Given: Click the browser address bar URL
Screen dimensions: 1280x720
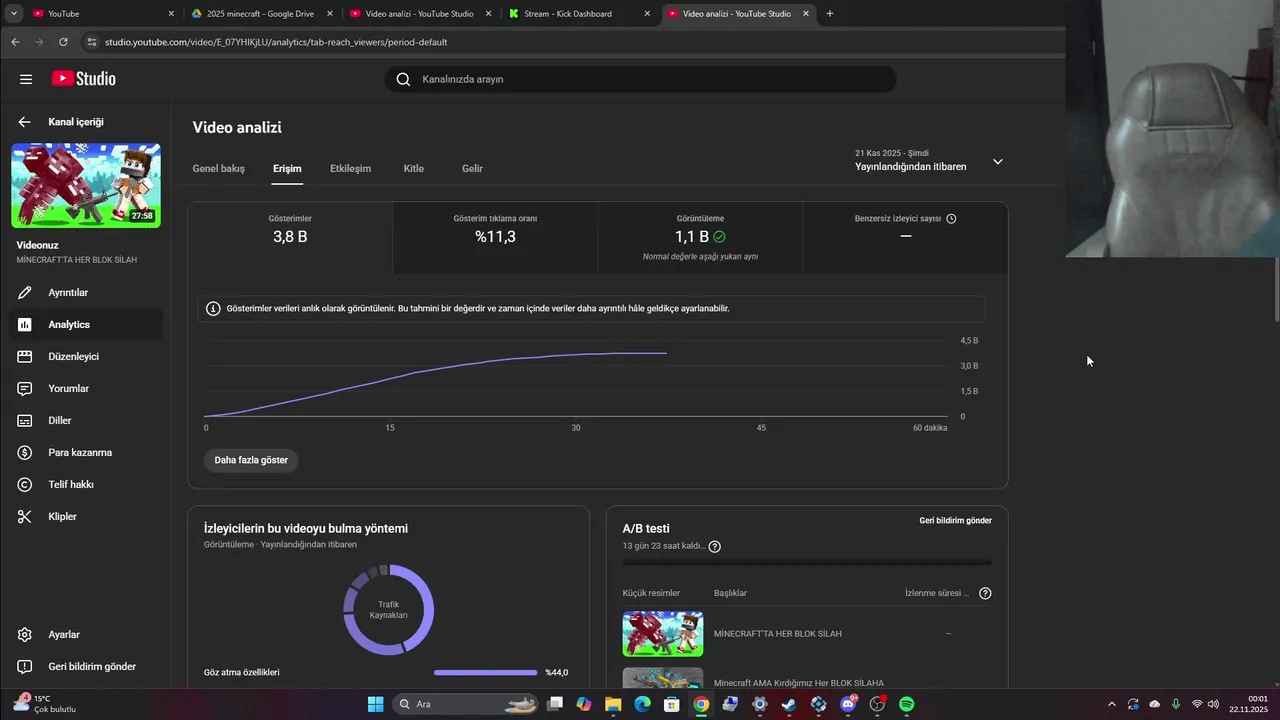Looking at the screenshot, I should tap(276, 42).
